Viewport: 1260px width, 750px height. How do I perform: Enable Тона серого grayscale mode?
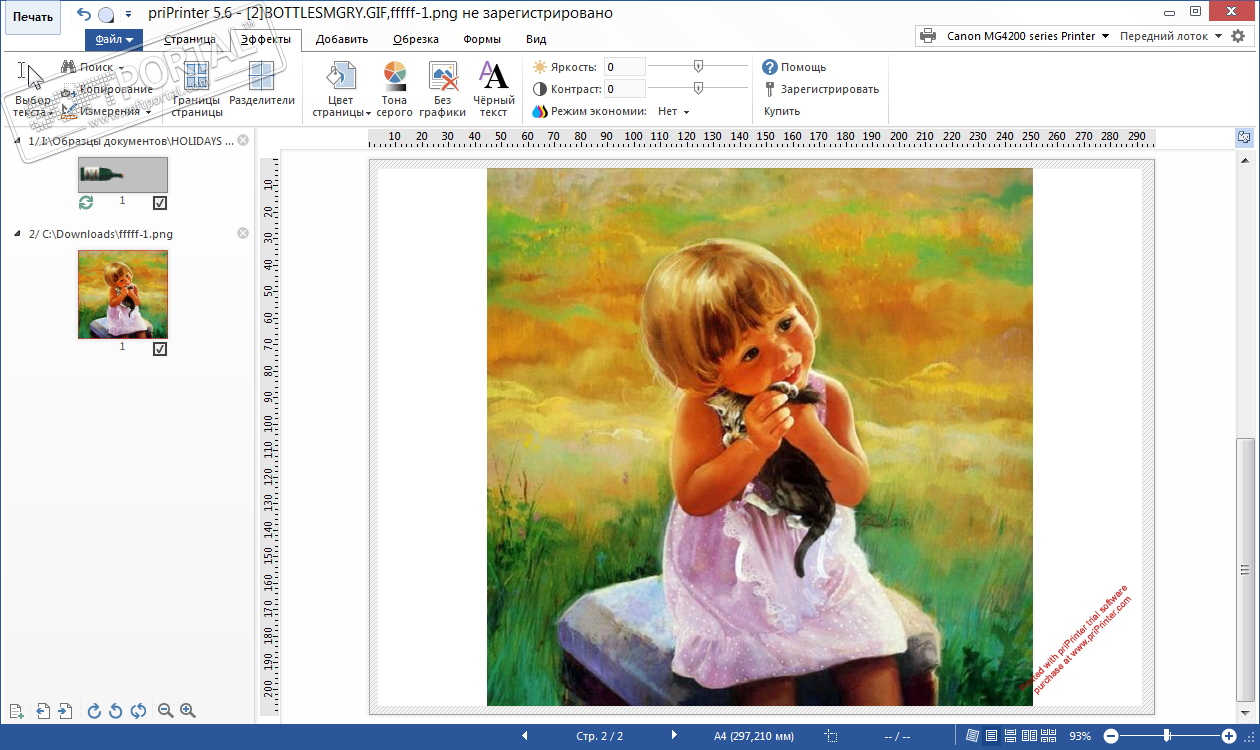coord(395,89)
